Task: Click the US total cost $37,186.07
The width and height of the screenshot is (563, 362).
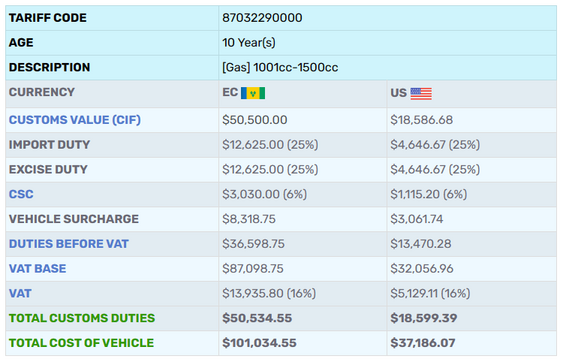Action: 423,343
